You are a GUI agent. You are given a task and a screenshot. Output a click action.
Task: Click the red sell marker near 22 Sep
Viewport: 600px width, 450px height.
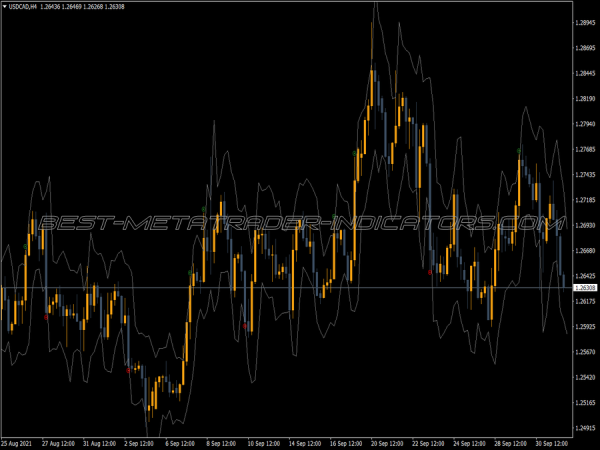(430, 272)
